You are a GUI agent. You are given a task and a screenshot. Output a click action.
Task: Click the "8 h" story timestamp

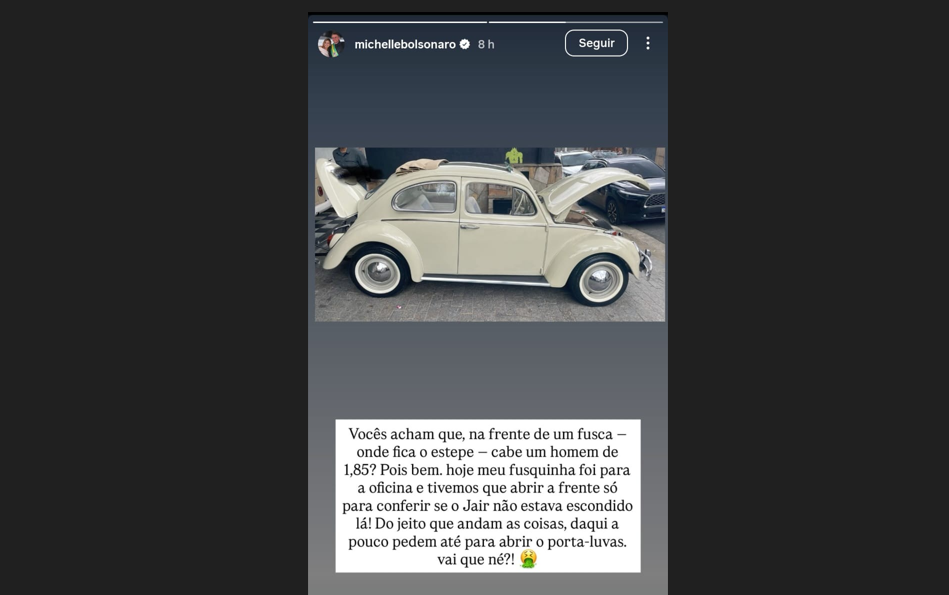tap(486, 44)
